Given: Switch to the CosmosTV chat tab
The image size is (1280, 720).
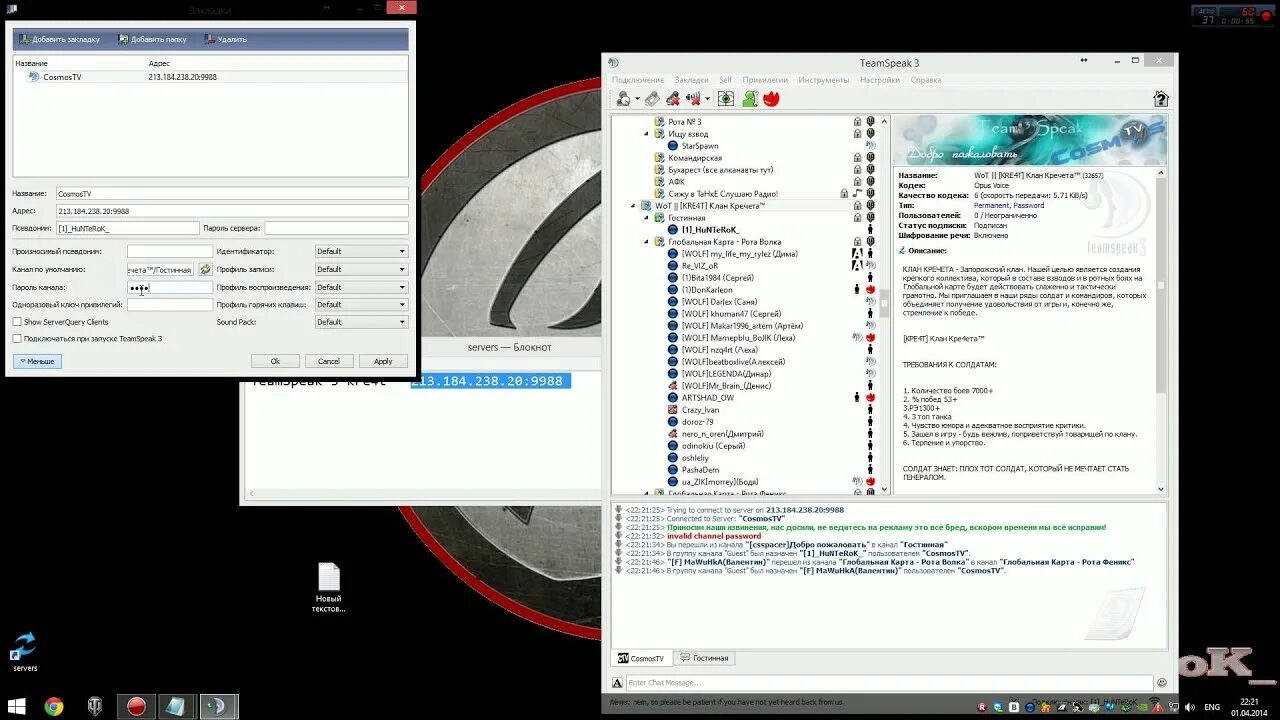Looking at the screenshot, I should tap(640, 658).
